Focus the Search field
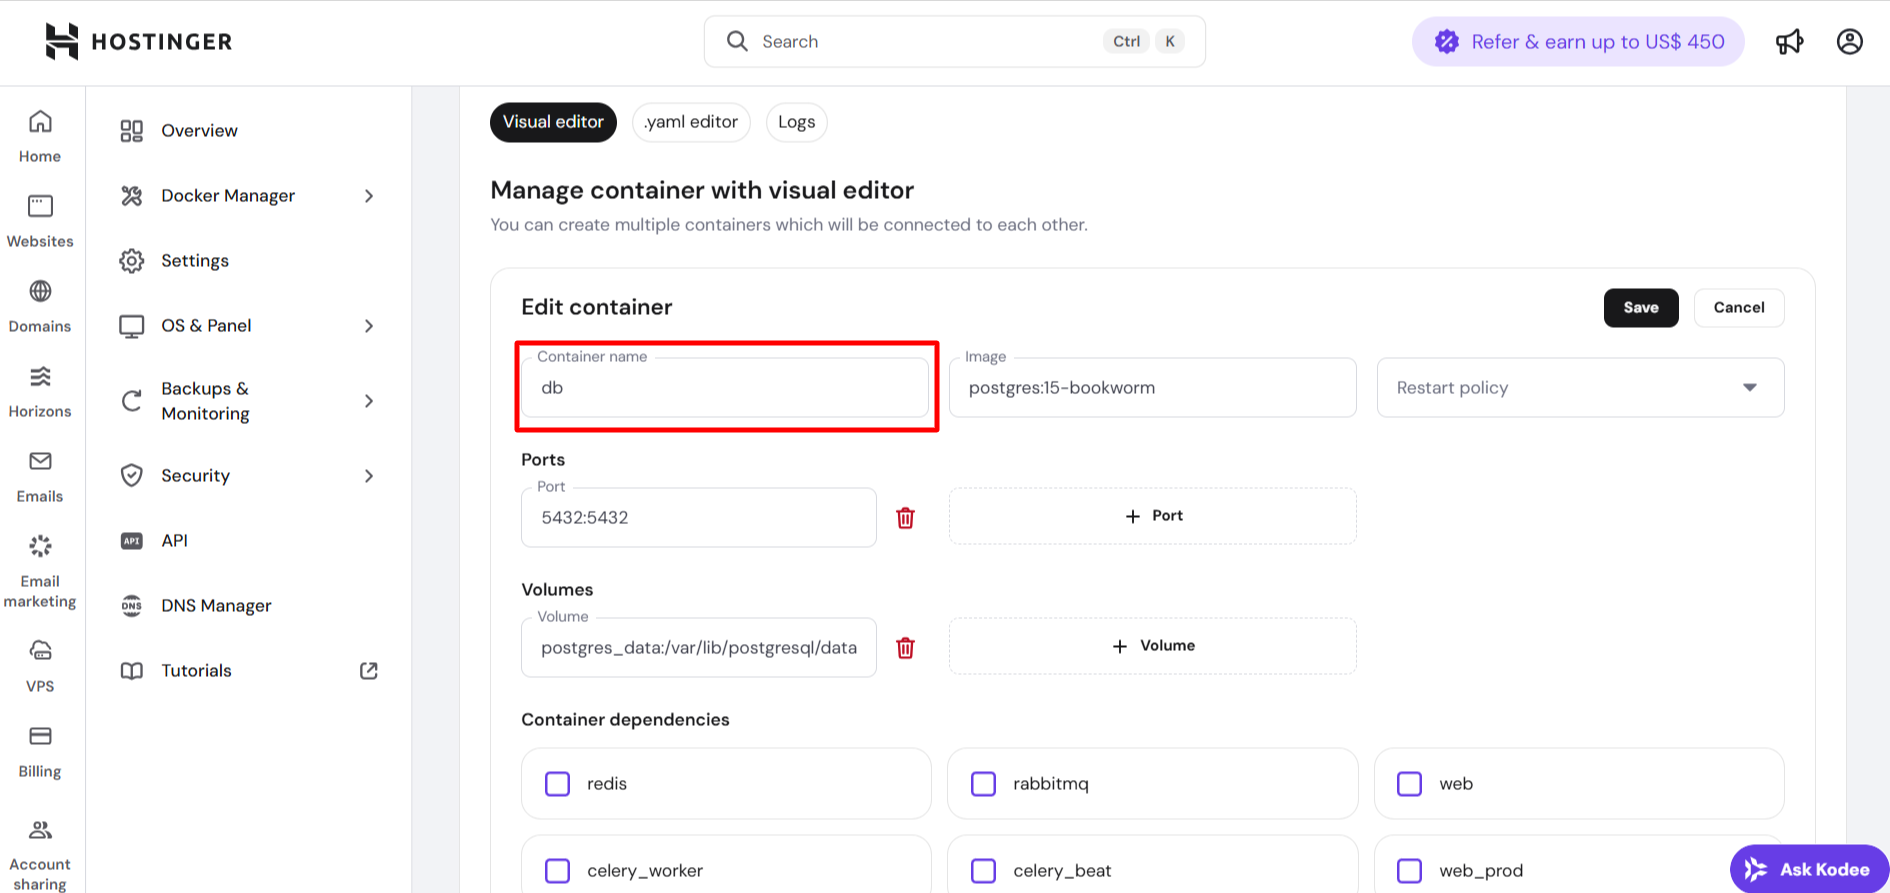This screenshot has height=893, width=1890. [955, 41]
